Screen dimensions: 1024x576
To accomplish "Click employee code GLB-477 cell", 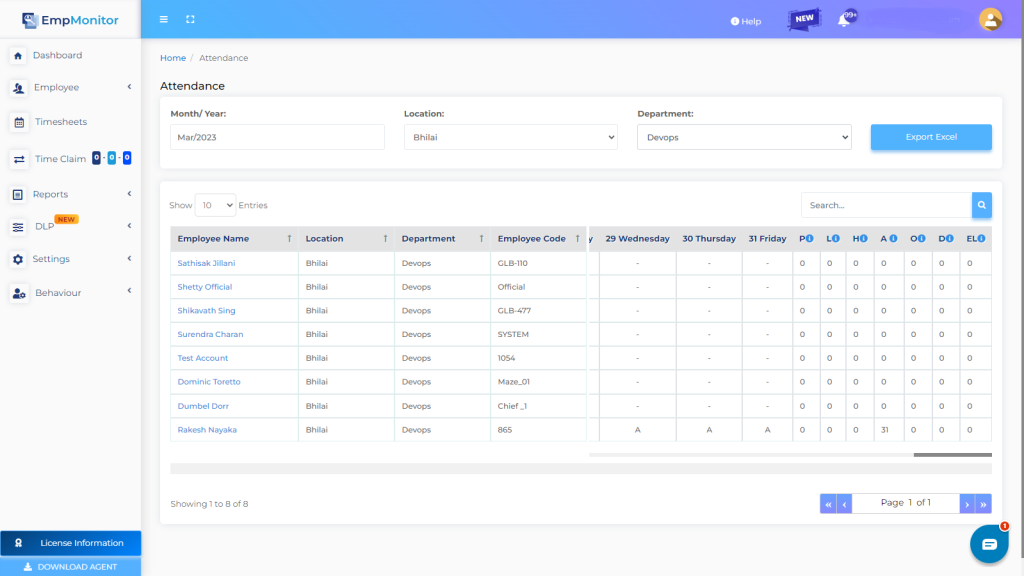I will coord(538,310).
